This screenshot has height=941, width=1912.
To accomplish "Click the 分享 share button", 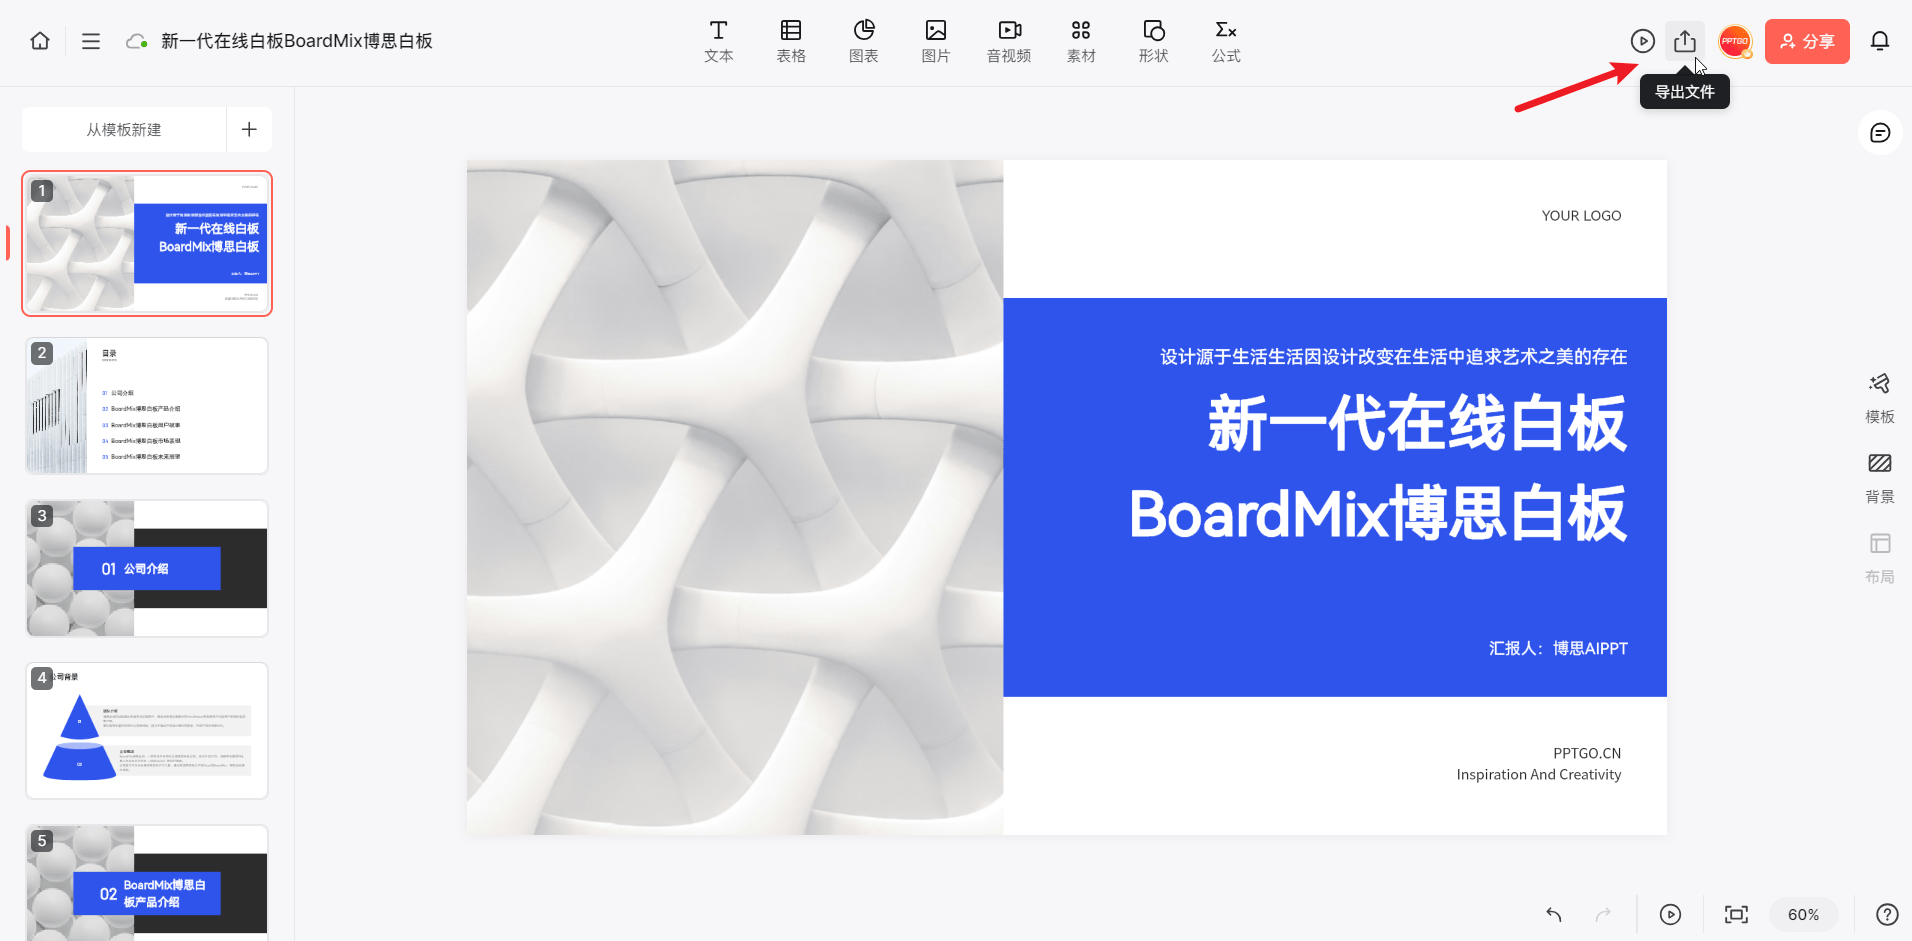I will pos(1807,41).
